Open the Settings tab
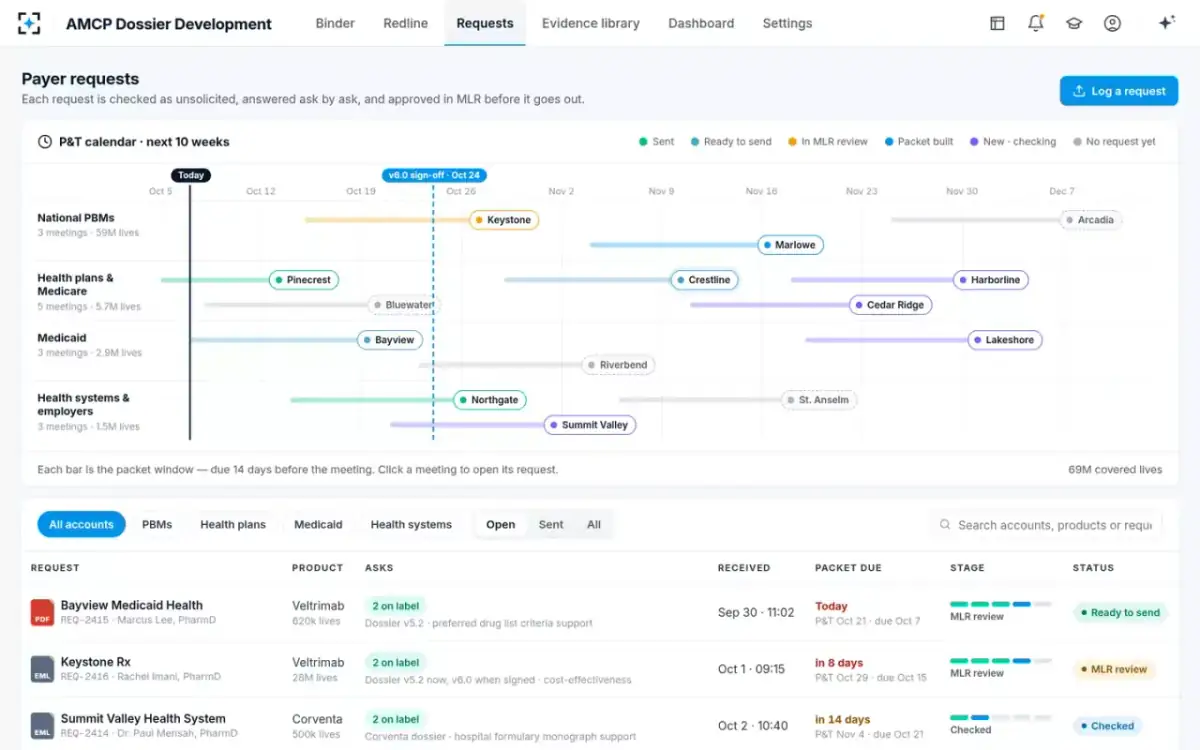1200x750 pixels. 787,23
